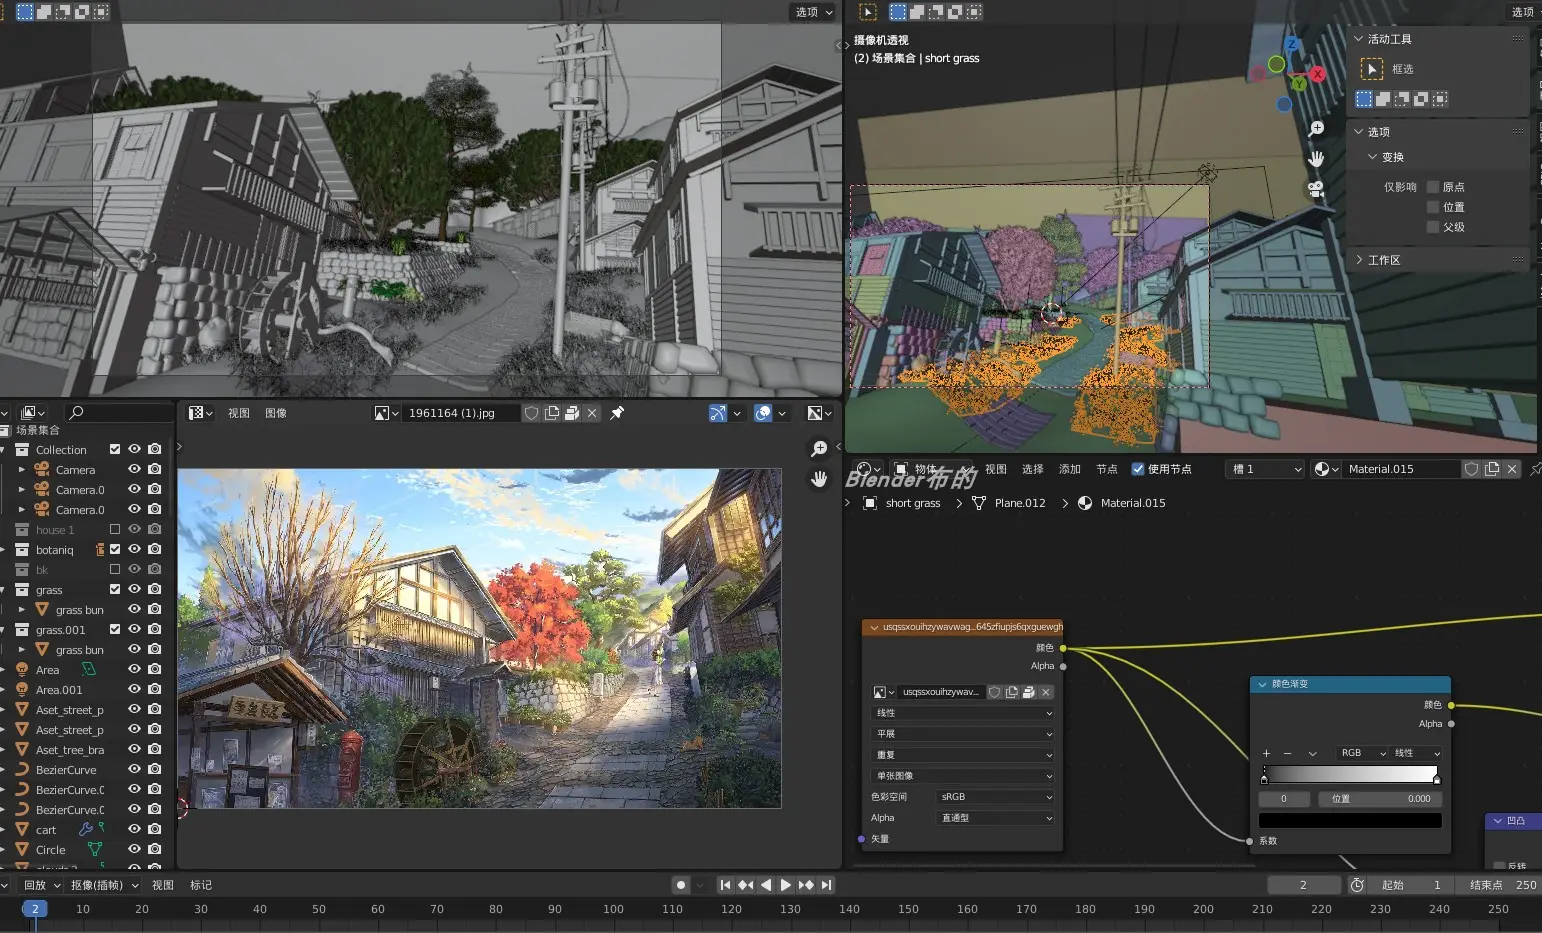Disable rendering for cart via camera icon
This screenshot has height=933, width=1542.
click(154, 830)
